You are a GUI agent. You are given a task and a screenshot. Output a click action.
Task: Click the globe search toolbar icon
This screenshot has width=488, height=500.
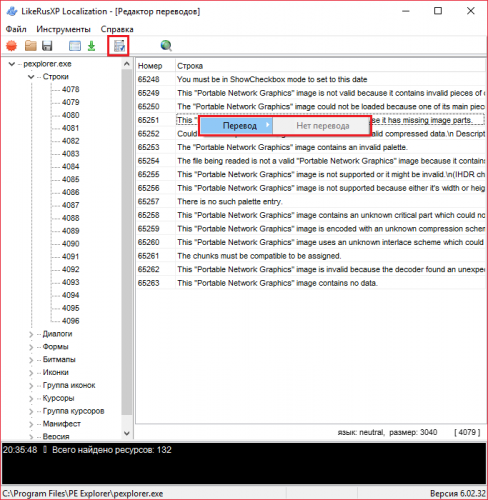(166, 46)
